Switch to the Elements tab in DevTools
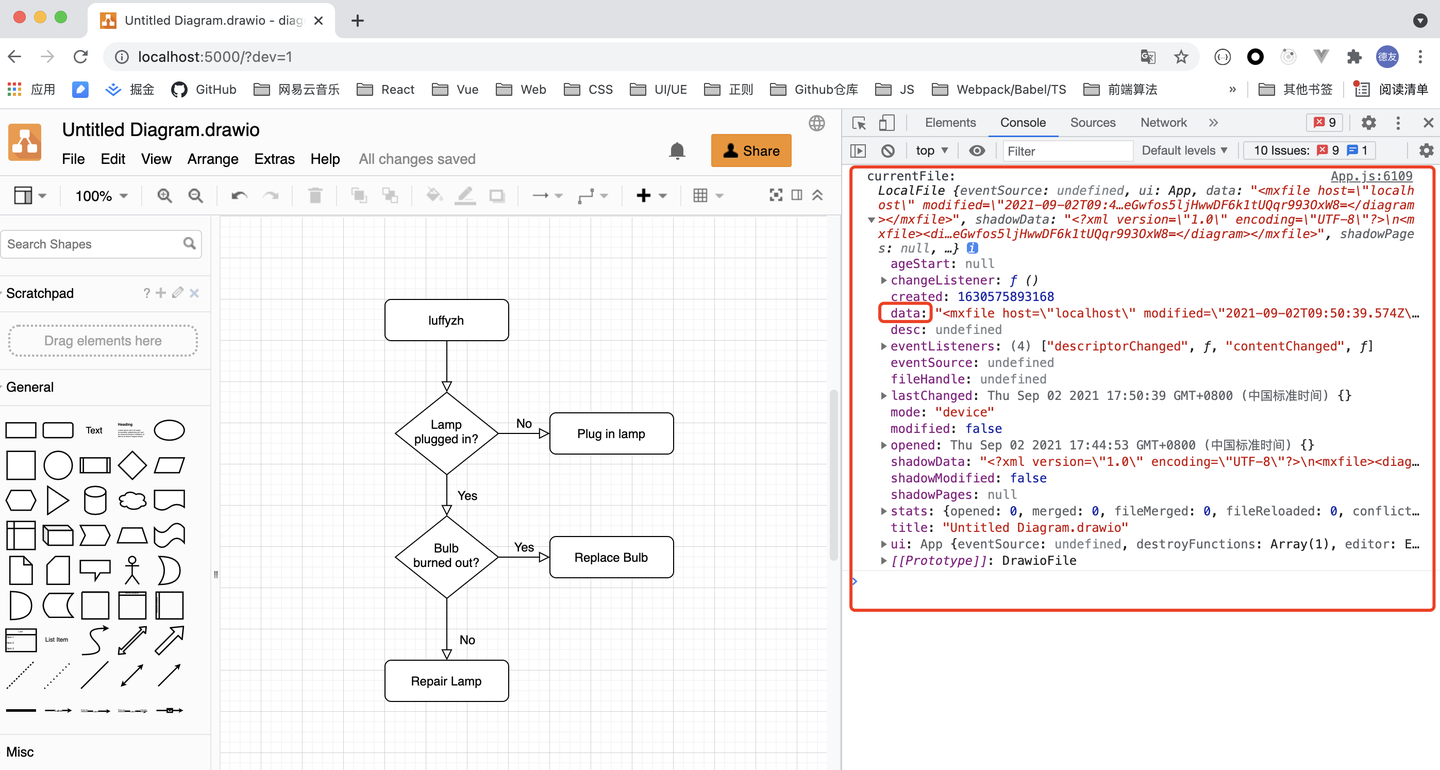This screenshot has height=770, width=1440. click(x=950, y=123)
